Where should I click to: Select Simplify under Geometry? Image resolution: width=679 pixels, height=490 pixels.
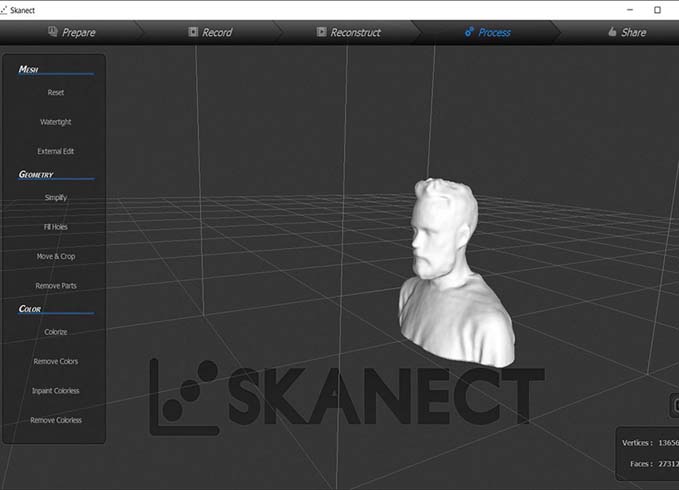pyautogui.click(x=56, y=198)
